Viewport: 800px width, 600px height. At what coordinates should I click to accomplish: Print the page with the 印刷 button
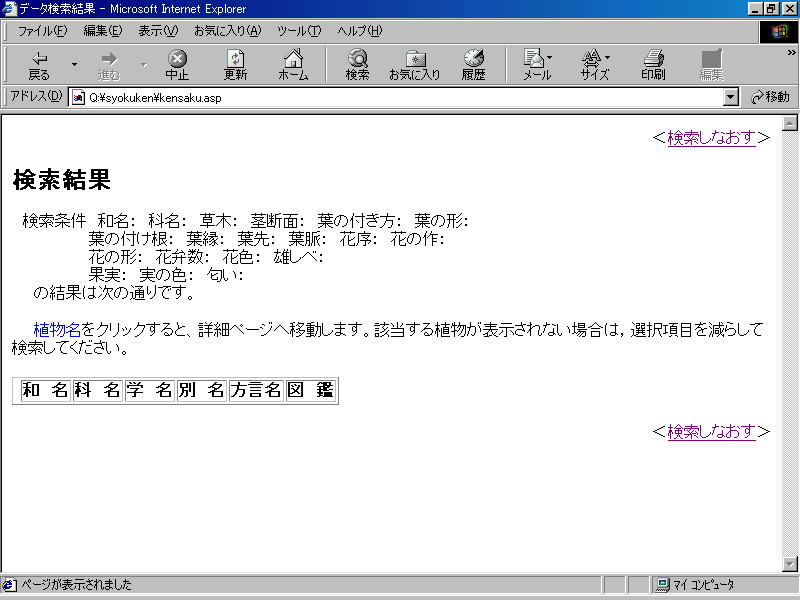[x=653, y=65]
